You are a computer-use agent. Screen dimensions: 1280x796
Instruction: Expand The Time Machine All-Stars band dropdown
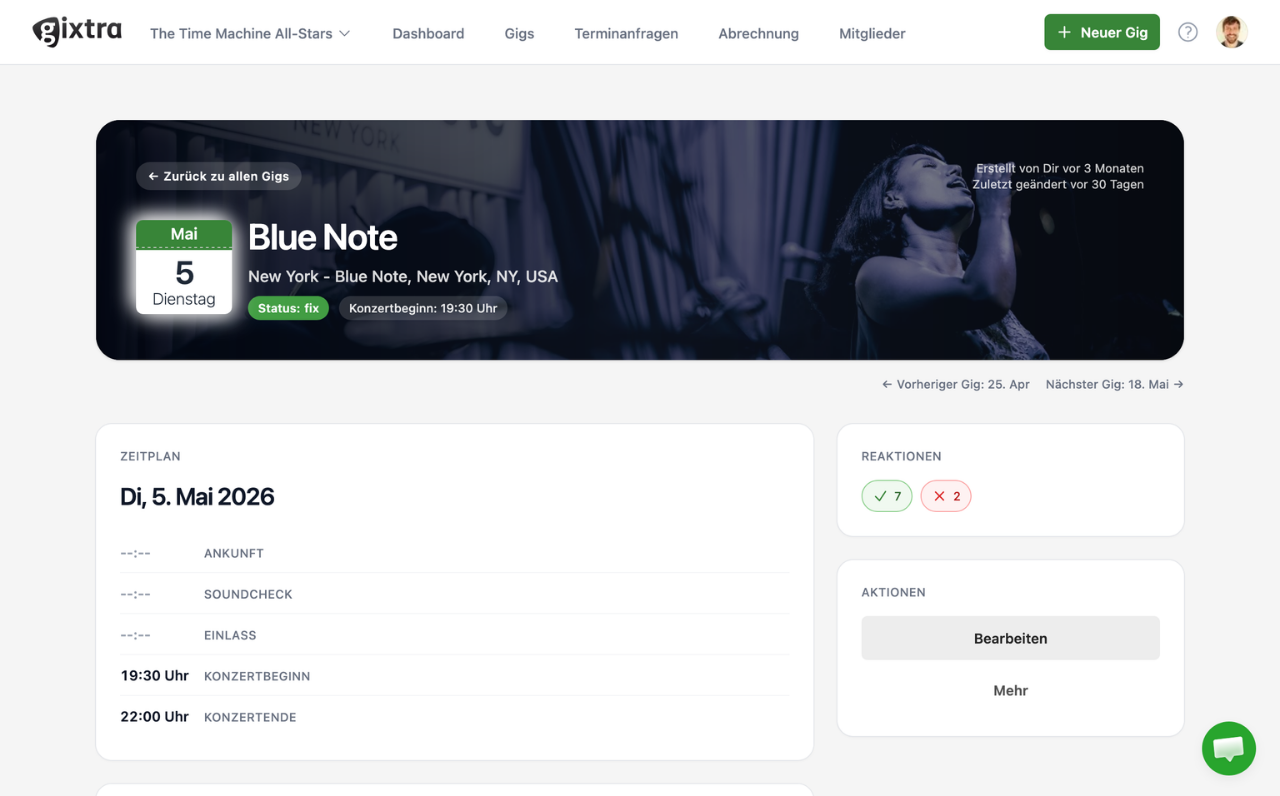pos(250,33)
